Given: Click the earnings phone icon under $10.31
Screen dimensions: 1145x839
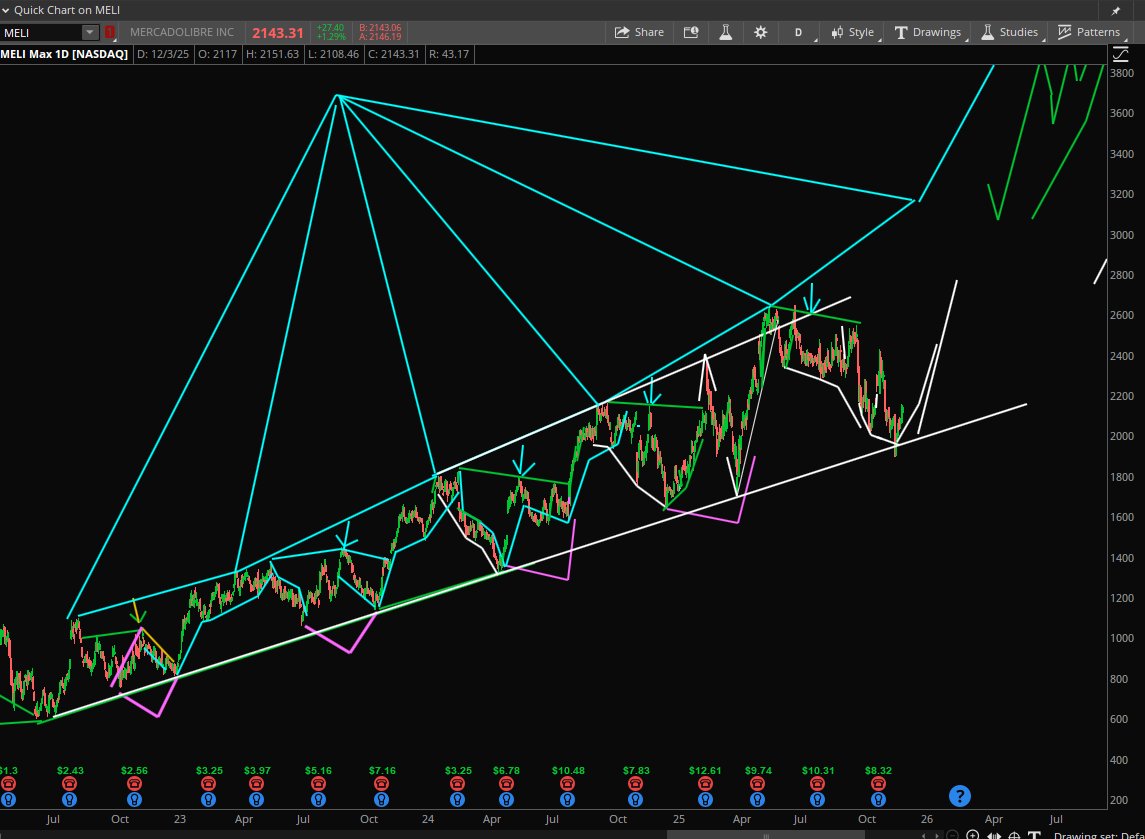Looking at the screenshot, I should [817, 784].
